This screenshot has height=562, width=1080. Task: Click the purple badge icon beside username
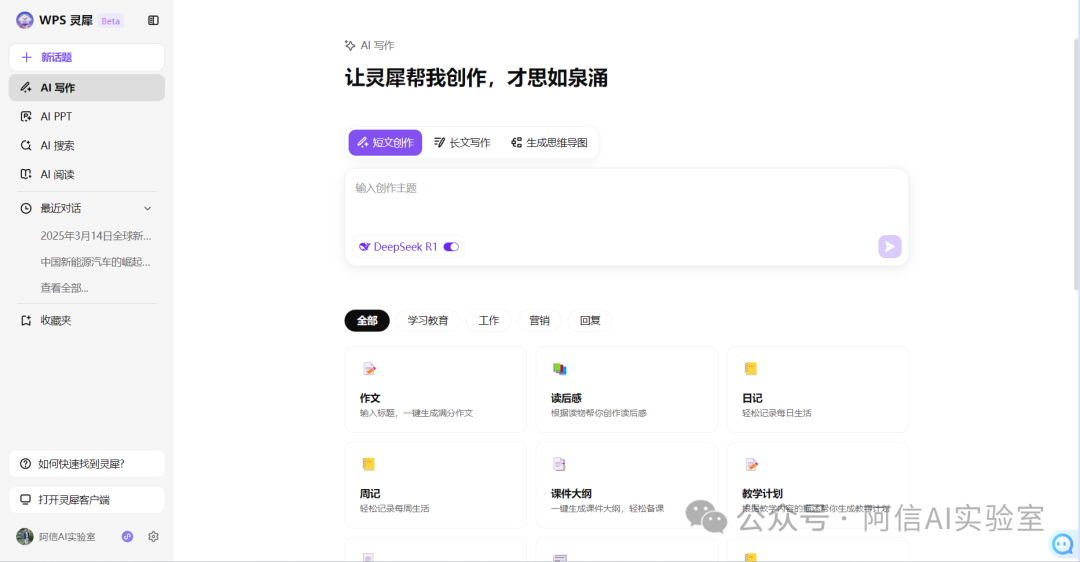[127, 537]
